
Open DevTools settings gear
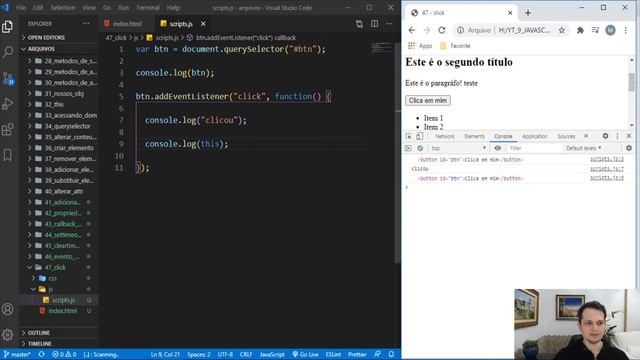click(605, 136)
